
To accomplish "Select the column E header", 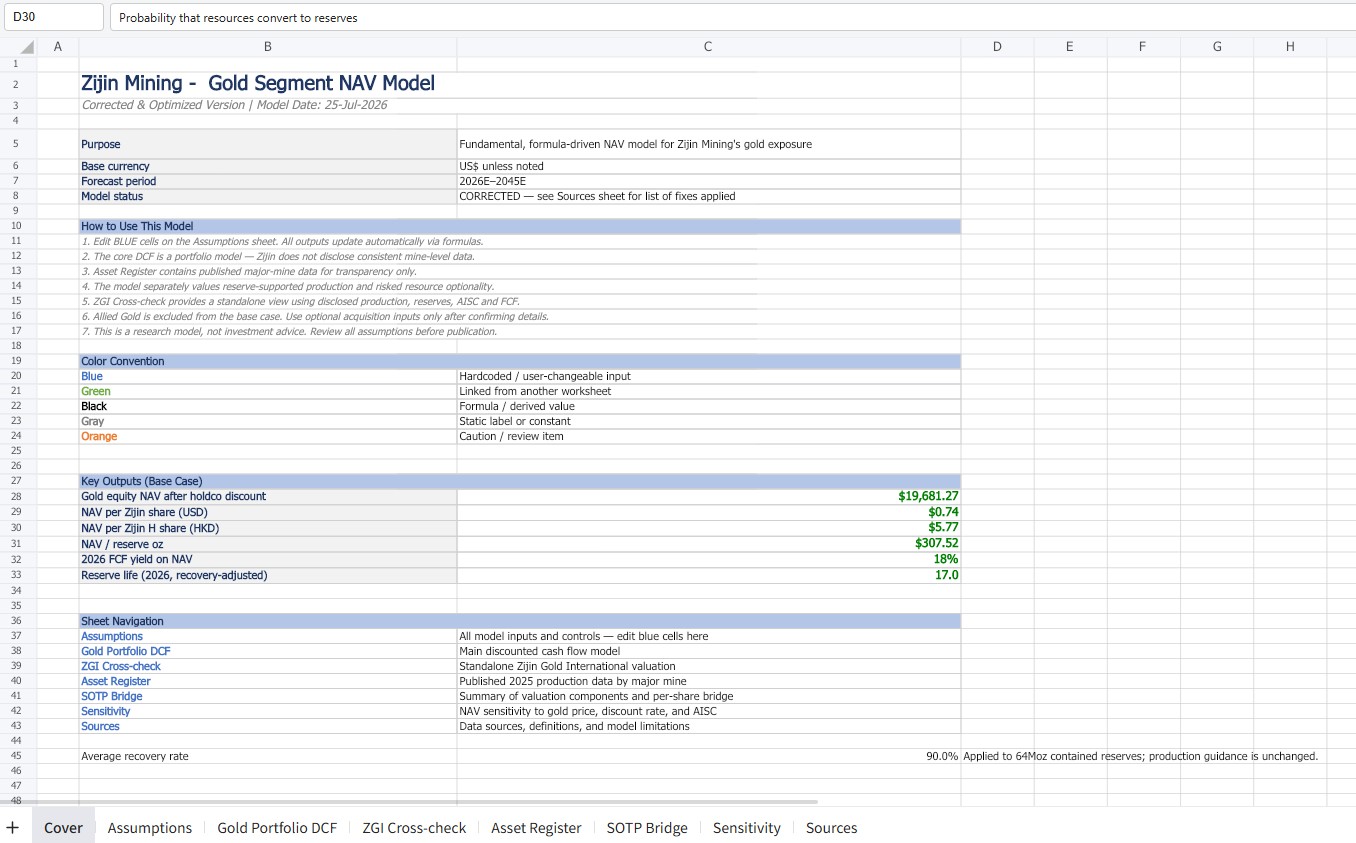I will (1070, 46).
